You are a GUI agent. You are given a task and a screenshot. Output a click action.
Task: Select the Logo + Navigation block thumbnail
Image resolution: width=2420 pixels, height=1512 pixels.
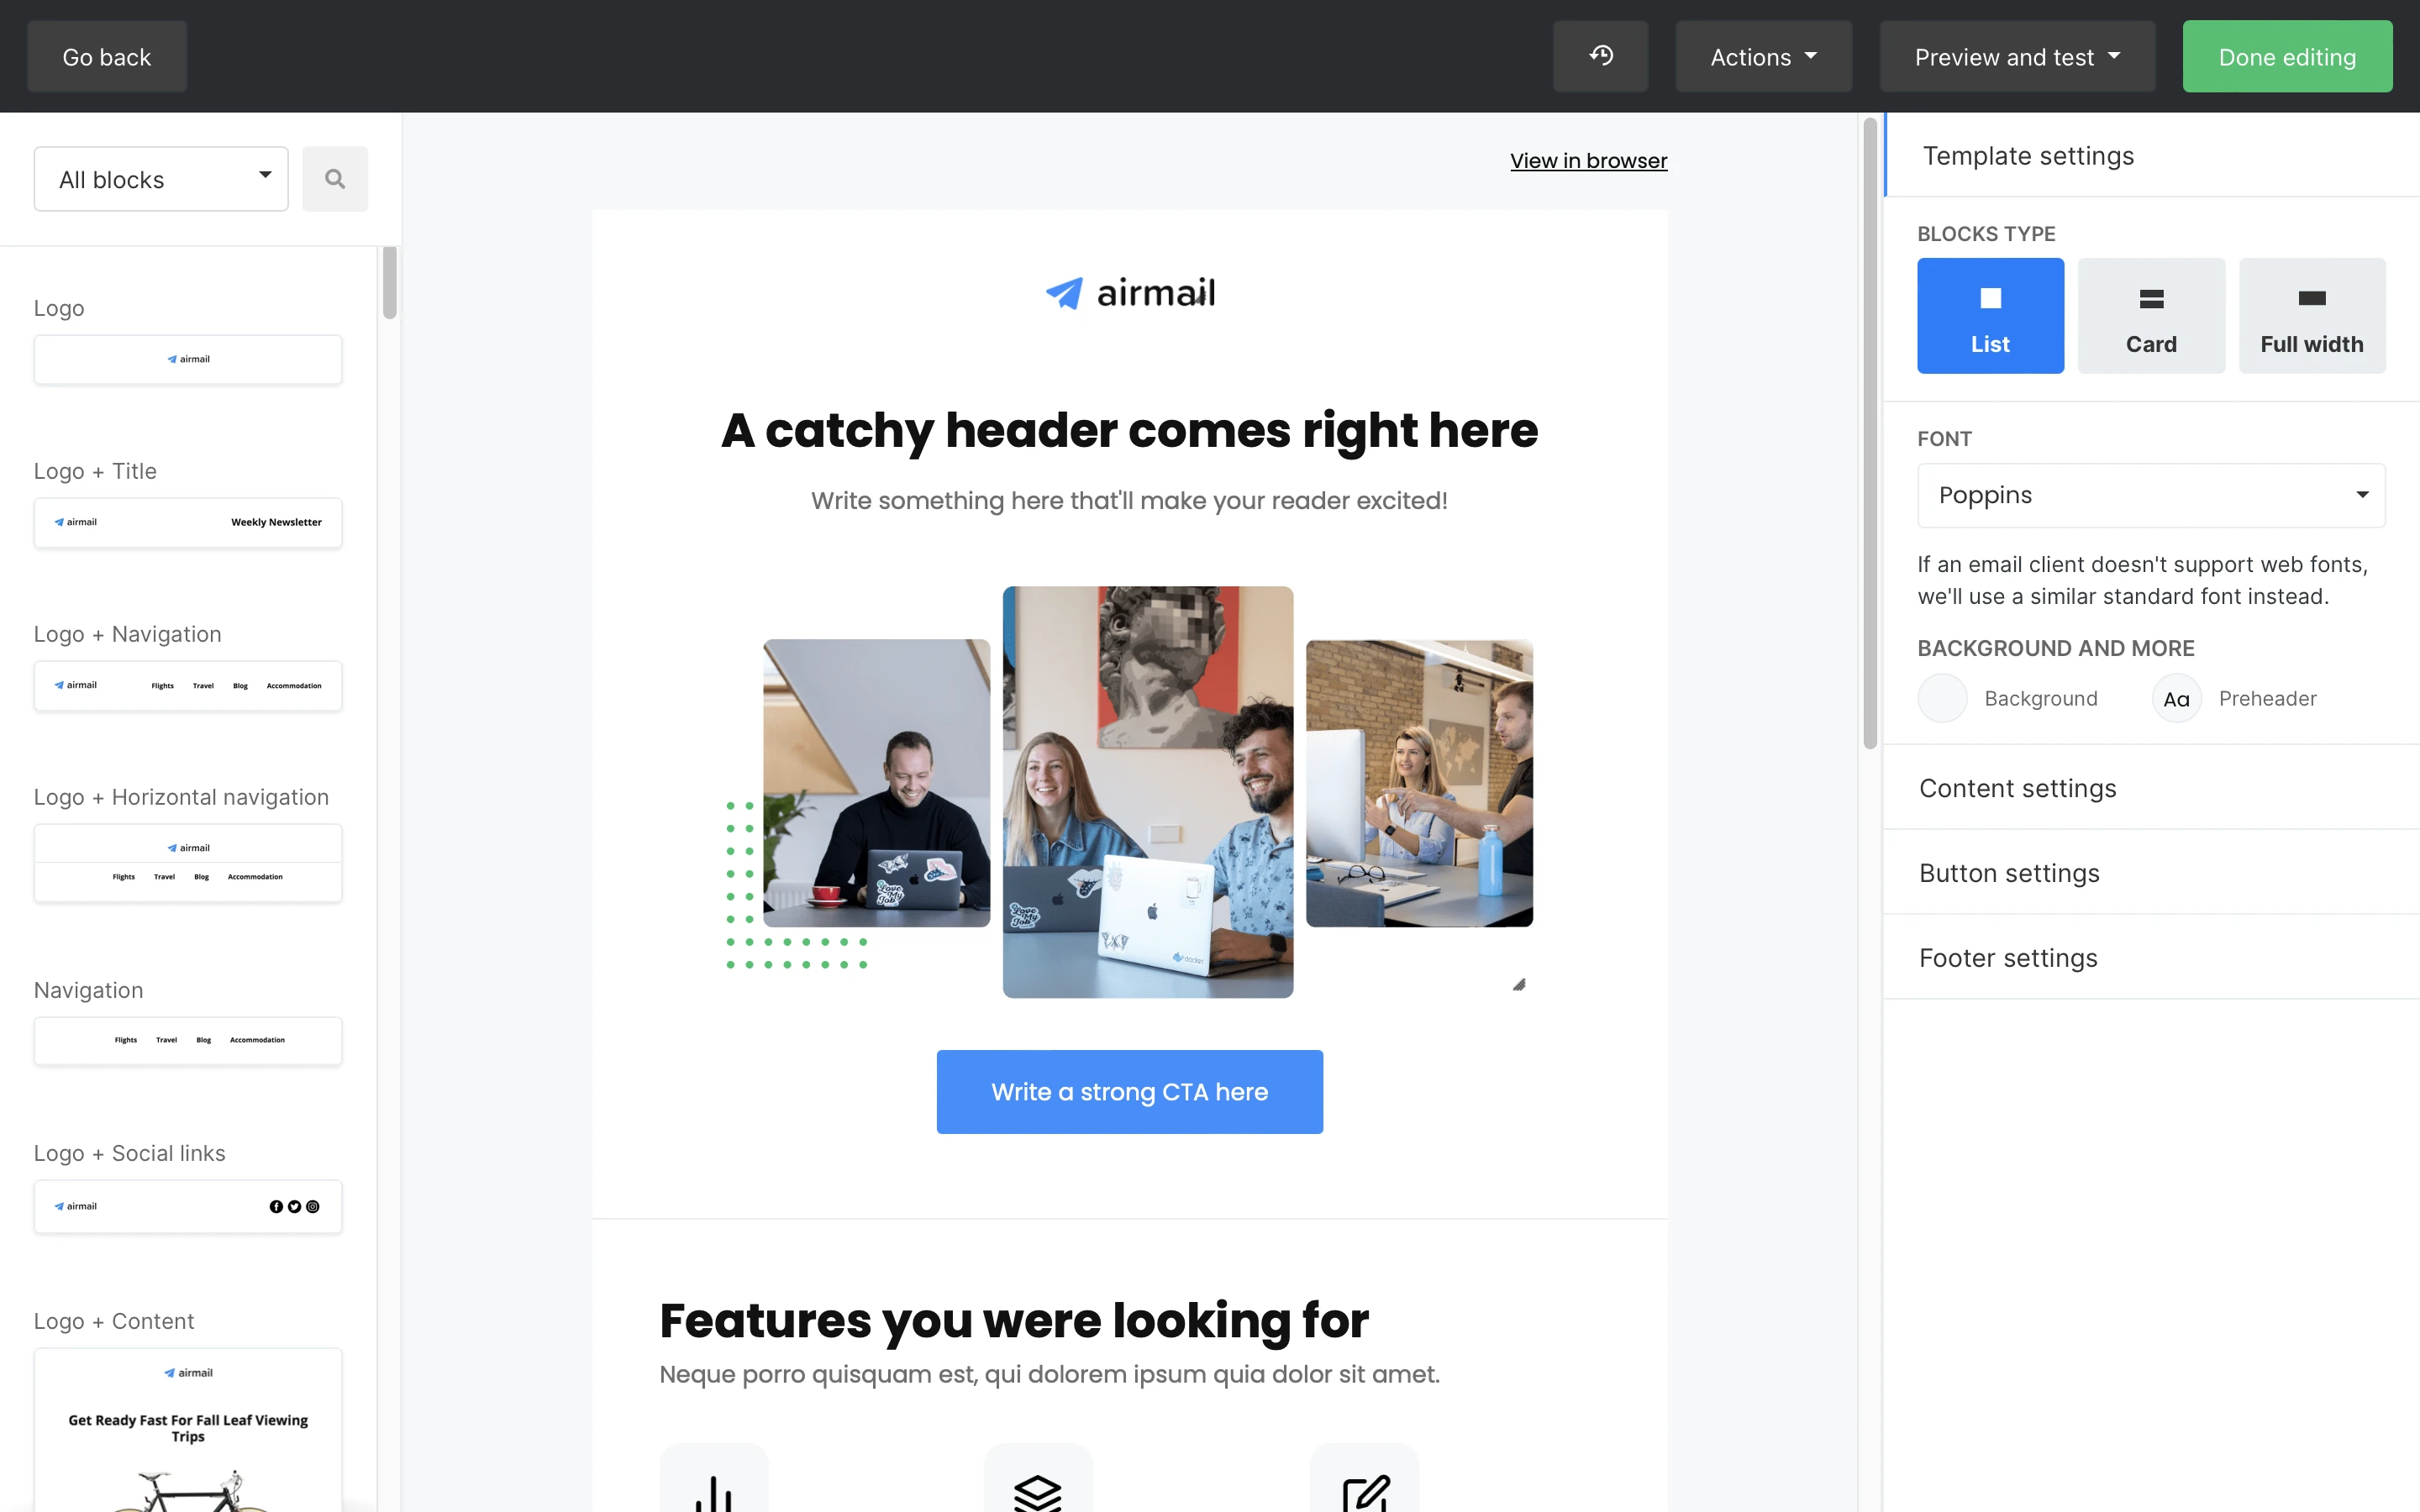[188, 686]
